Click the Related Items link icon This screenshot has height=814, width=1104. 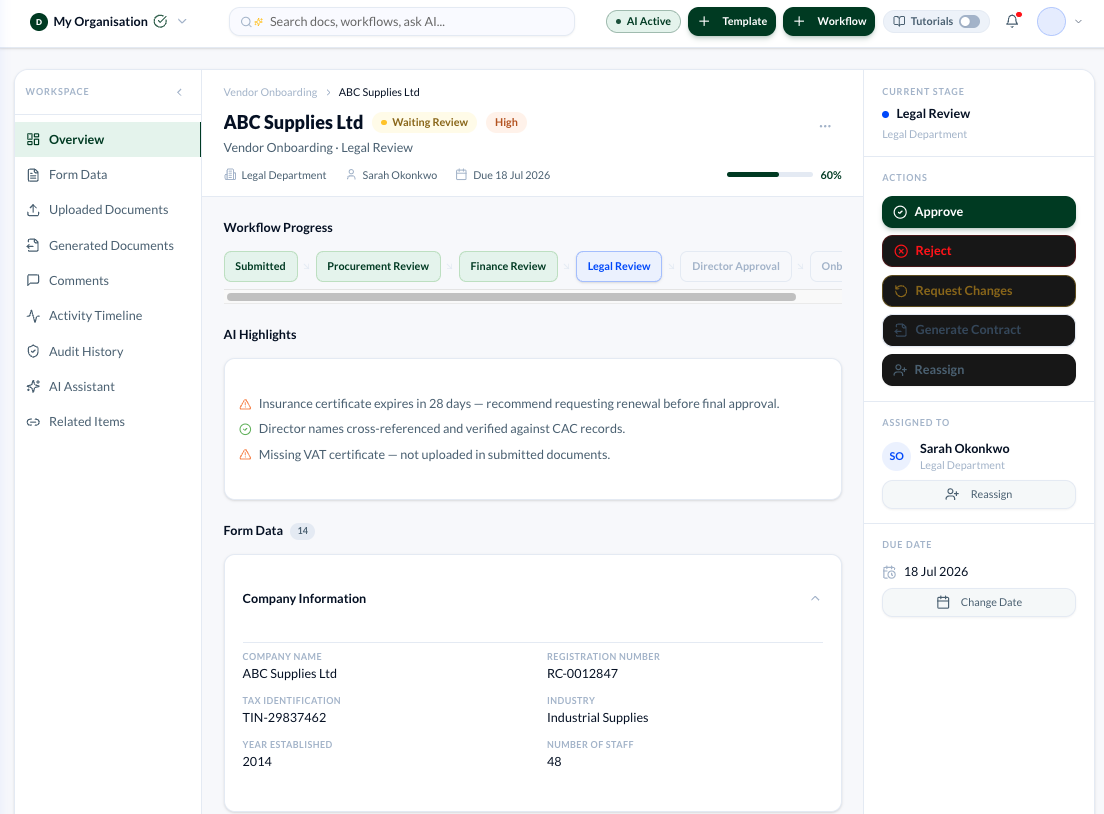coord(33,422)
